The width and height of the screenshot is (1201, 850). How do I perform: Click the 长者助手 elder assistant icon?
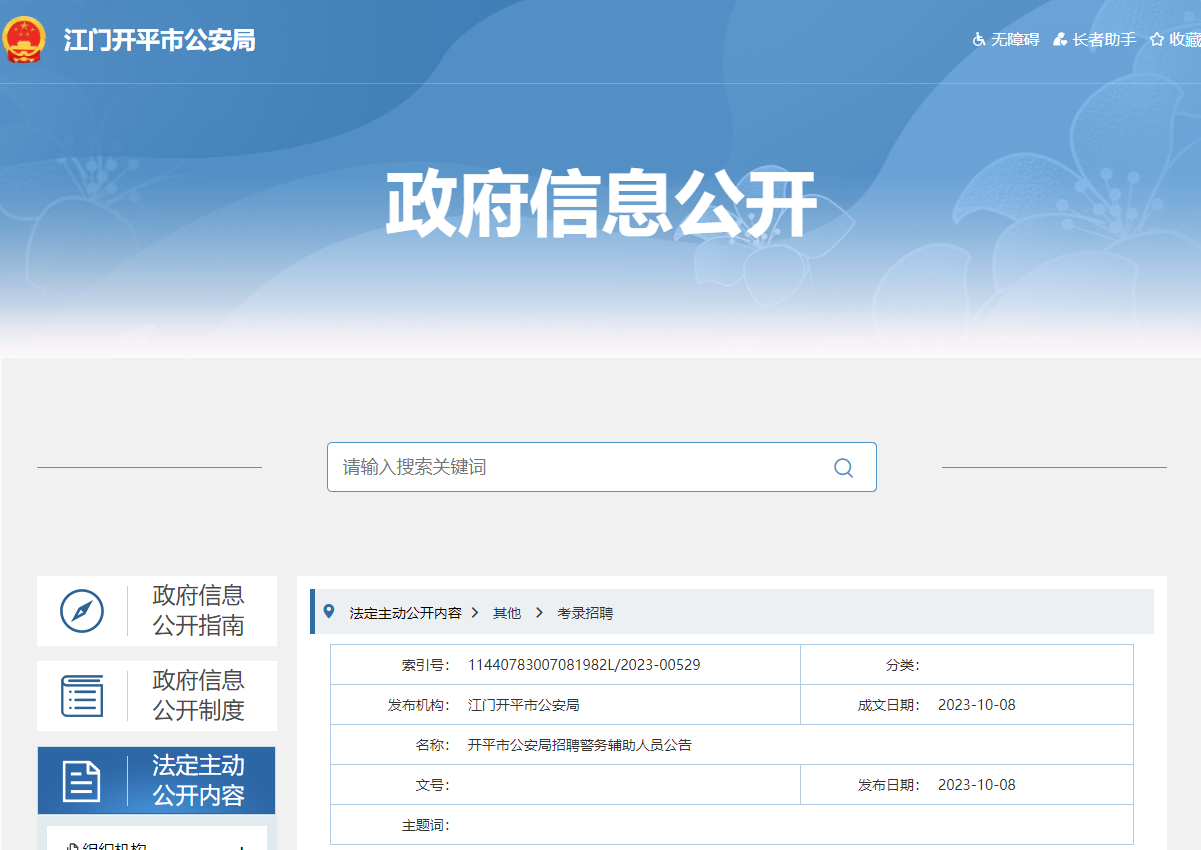click(1060, 40)
